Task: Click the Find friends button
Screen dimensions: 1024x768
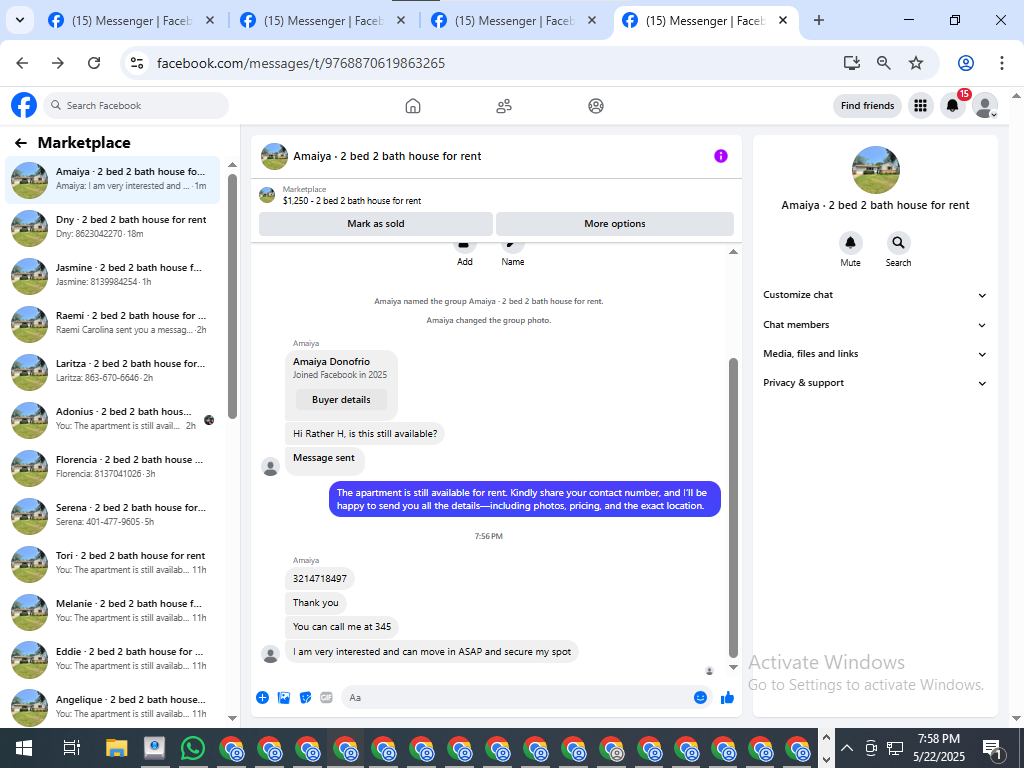Action: pos(867,106)
